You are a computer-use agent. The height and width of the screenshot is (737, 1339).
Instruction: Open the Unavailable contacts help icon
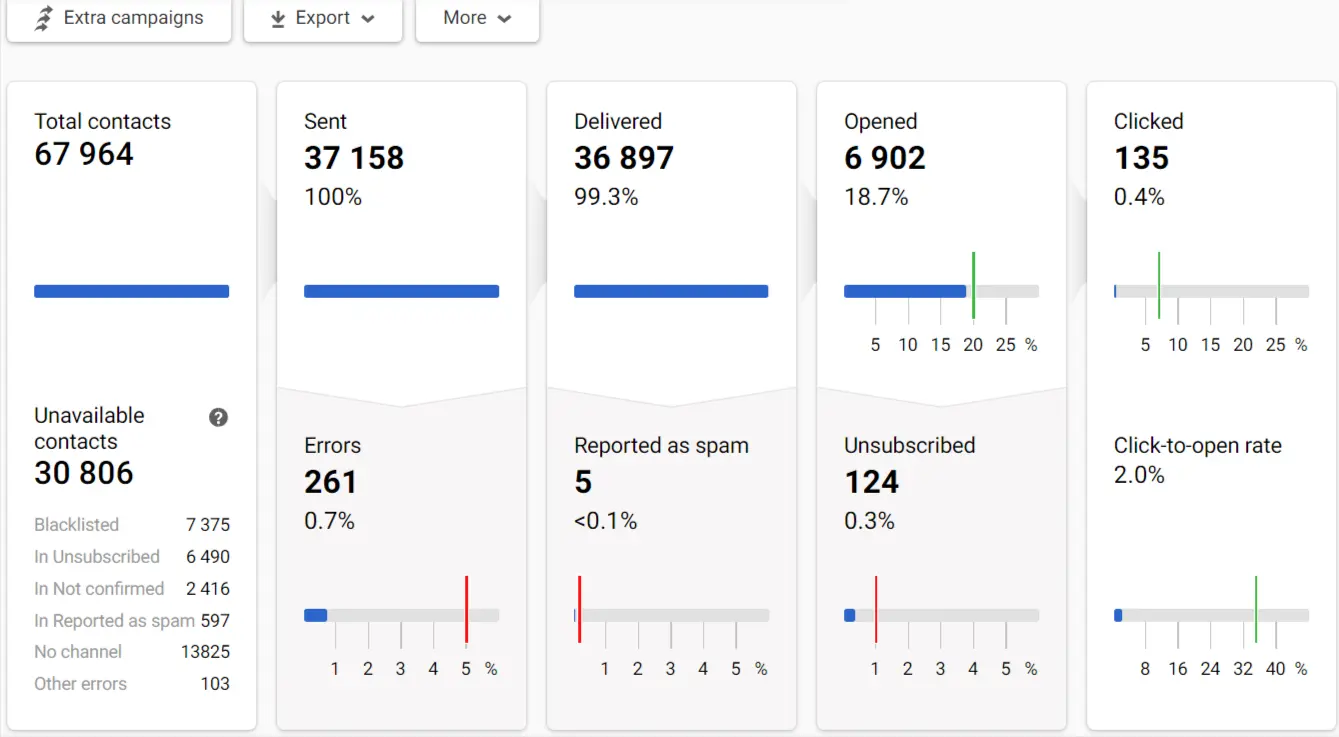click(218, 418)
